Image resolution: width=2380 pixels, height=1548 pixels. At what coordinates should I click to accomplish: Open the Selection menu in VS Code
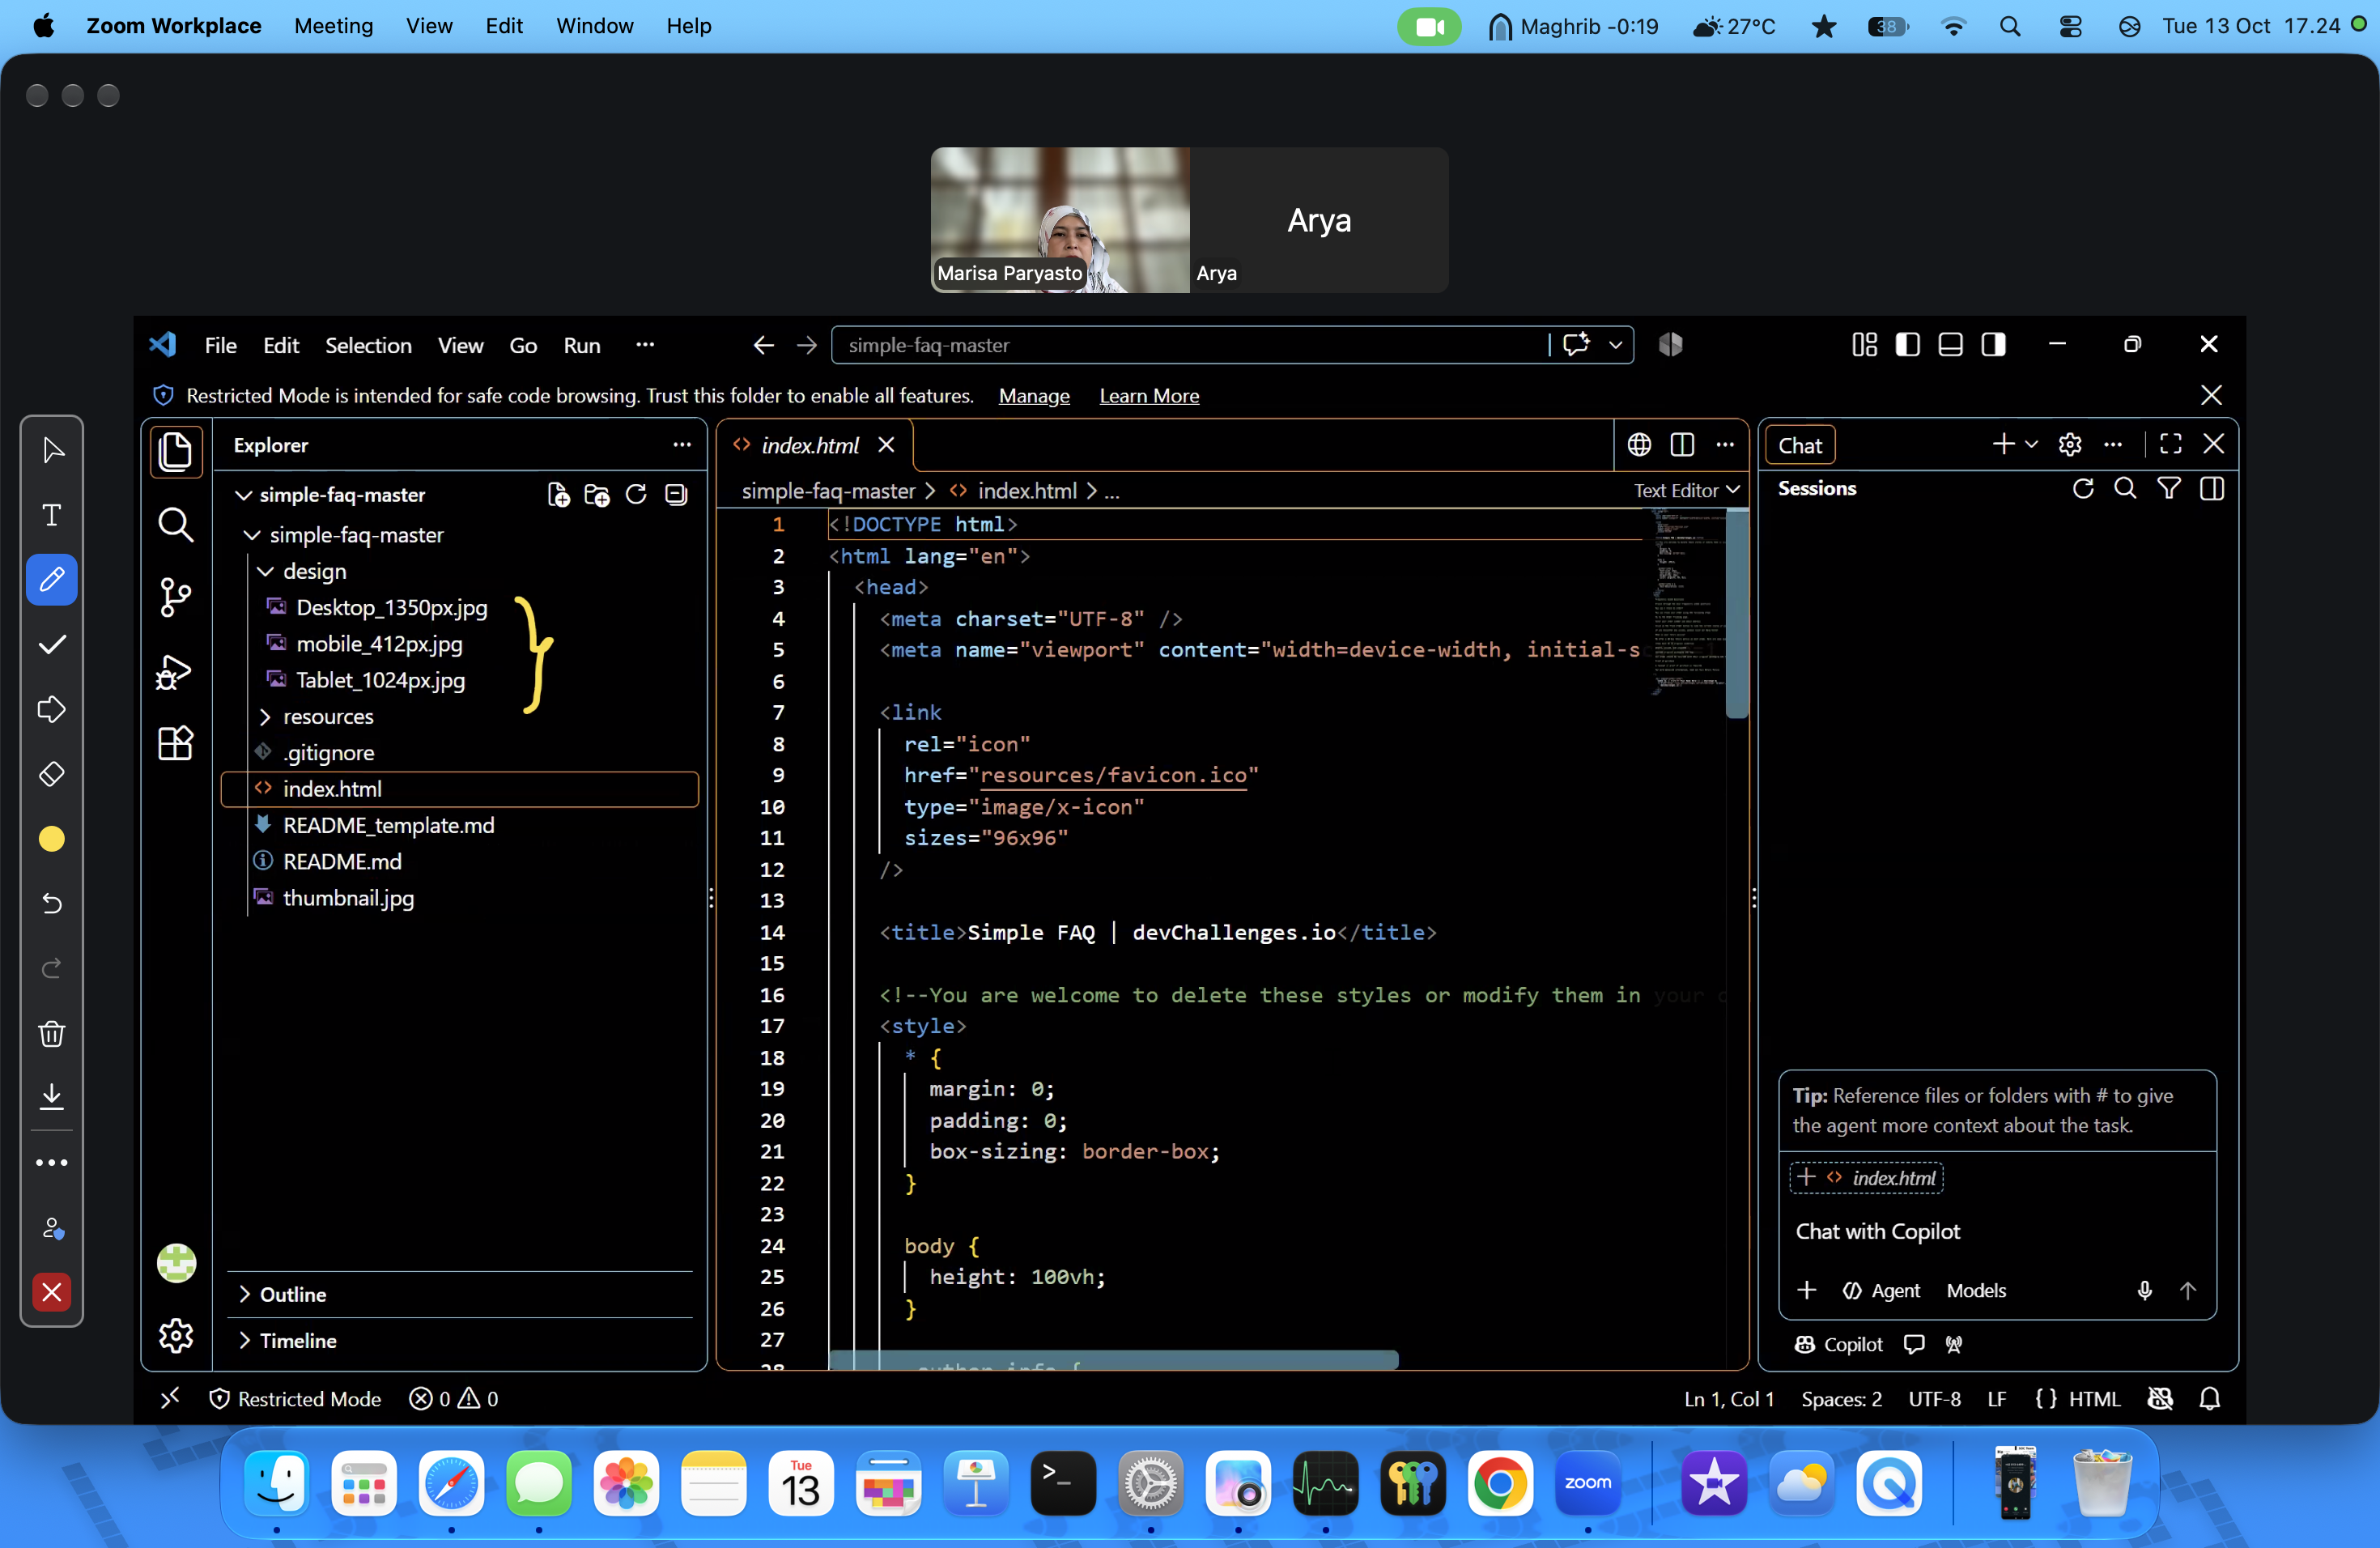pos(368,345)
